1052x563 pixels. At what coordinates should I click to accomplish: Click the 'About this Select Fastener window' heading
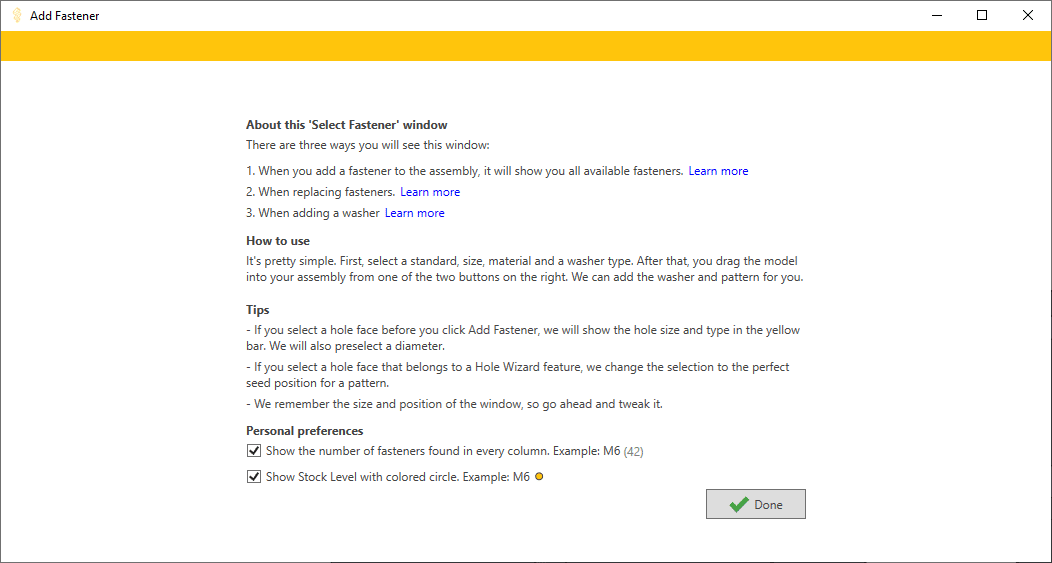(347, 125)
